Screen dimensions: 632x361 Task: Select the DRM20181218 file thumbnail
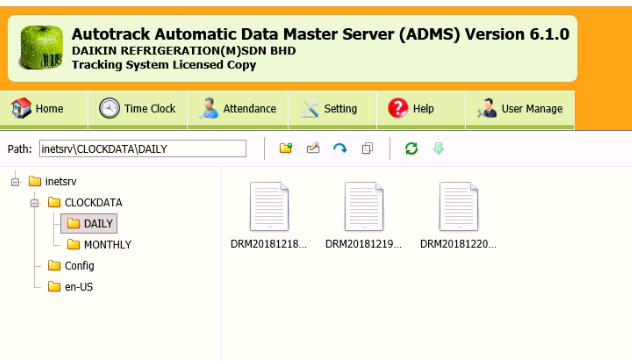click(x=269, y=216)
